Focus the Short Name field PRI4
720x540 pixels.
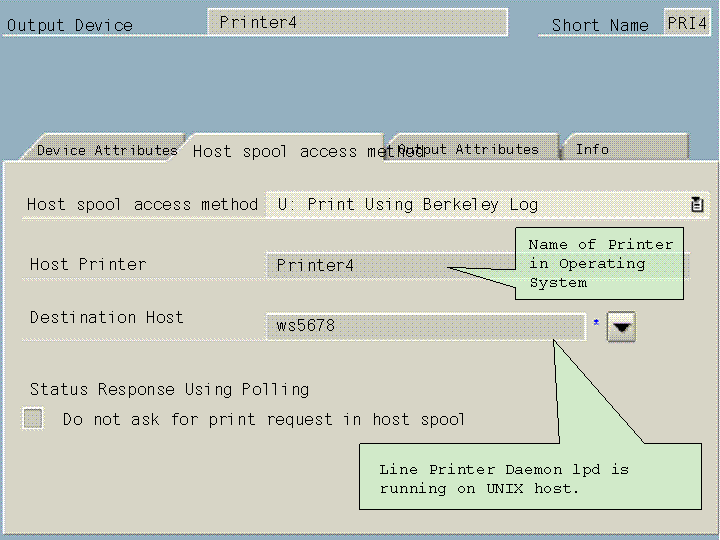(x=687, y=23)
